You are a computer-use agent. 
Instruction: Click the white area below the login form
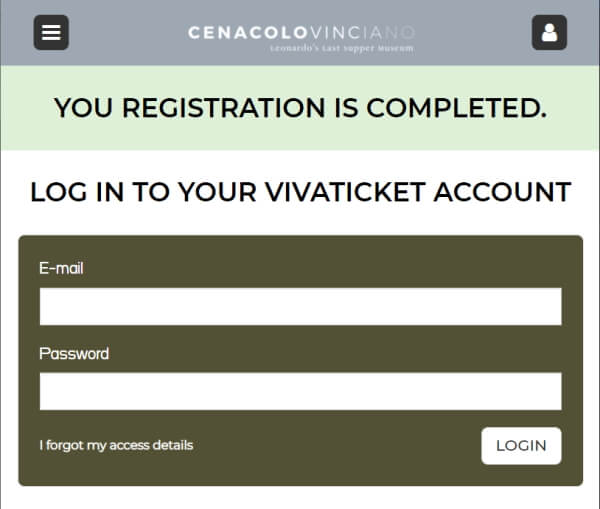pos(300,498)
